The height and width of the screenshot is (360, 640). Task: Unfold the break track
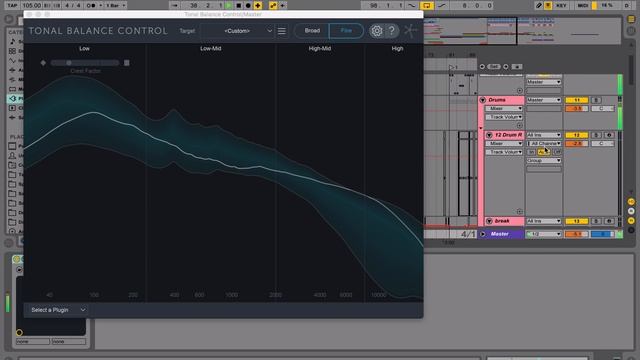click(x=489, y=221)
